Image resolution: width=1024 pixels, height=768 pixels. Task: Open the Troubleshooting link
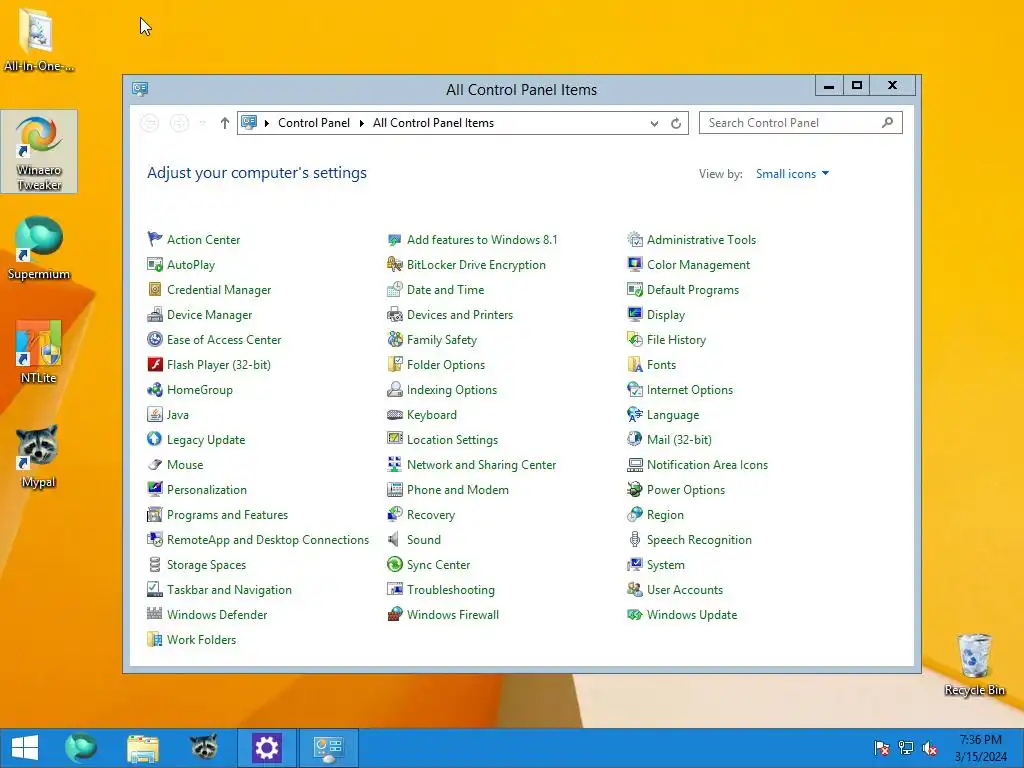[451, 590]
